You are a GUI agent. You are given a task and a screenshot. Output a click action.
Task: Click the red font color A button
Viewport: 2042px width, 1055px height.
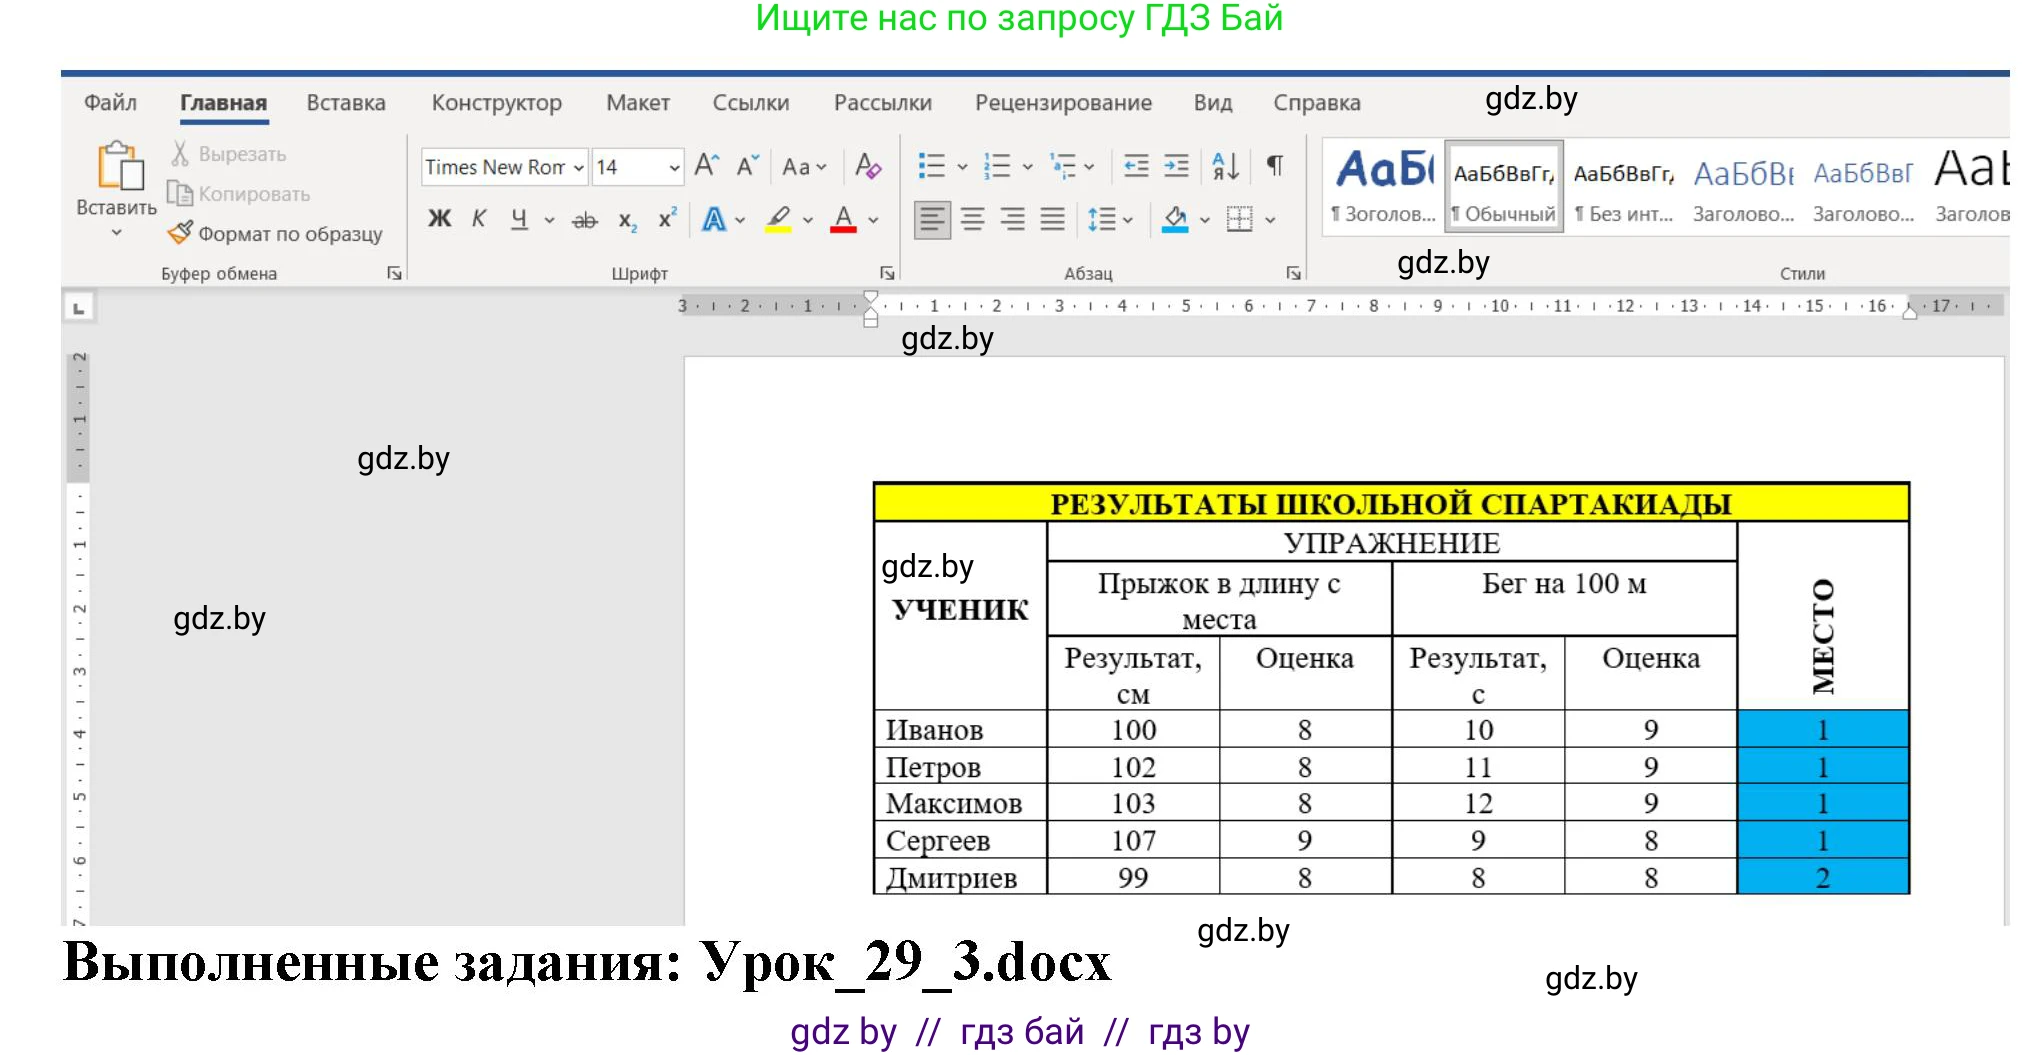844,219
